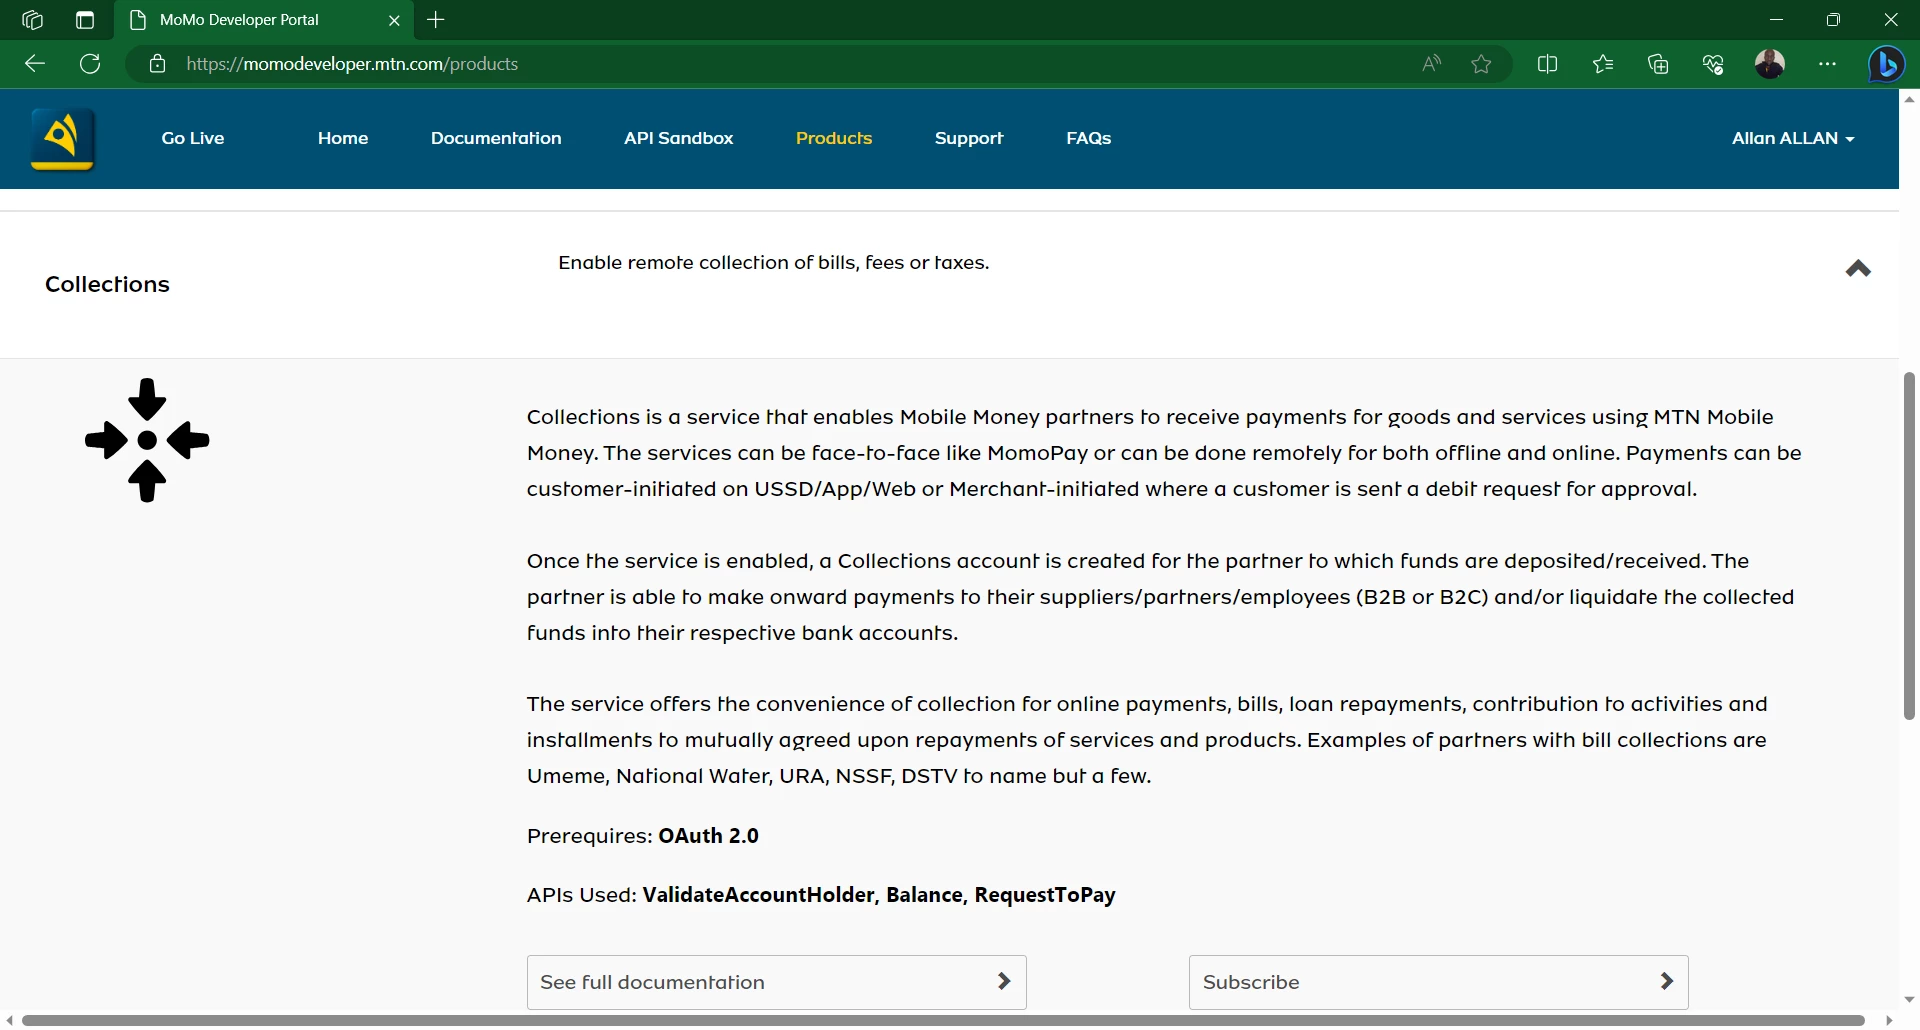This screenshot has width=1920, height=1030.
Task: Go back using the browser back arrow
Action: click(x=35, y=64)
